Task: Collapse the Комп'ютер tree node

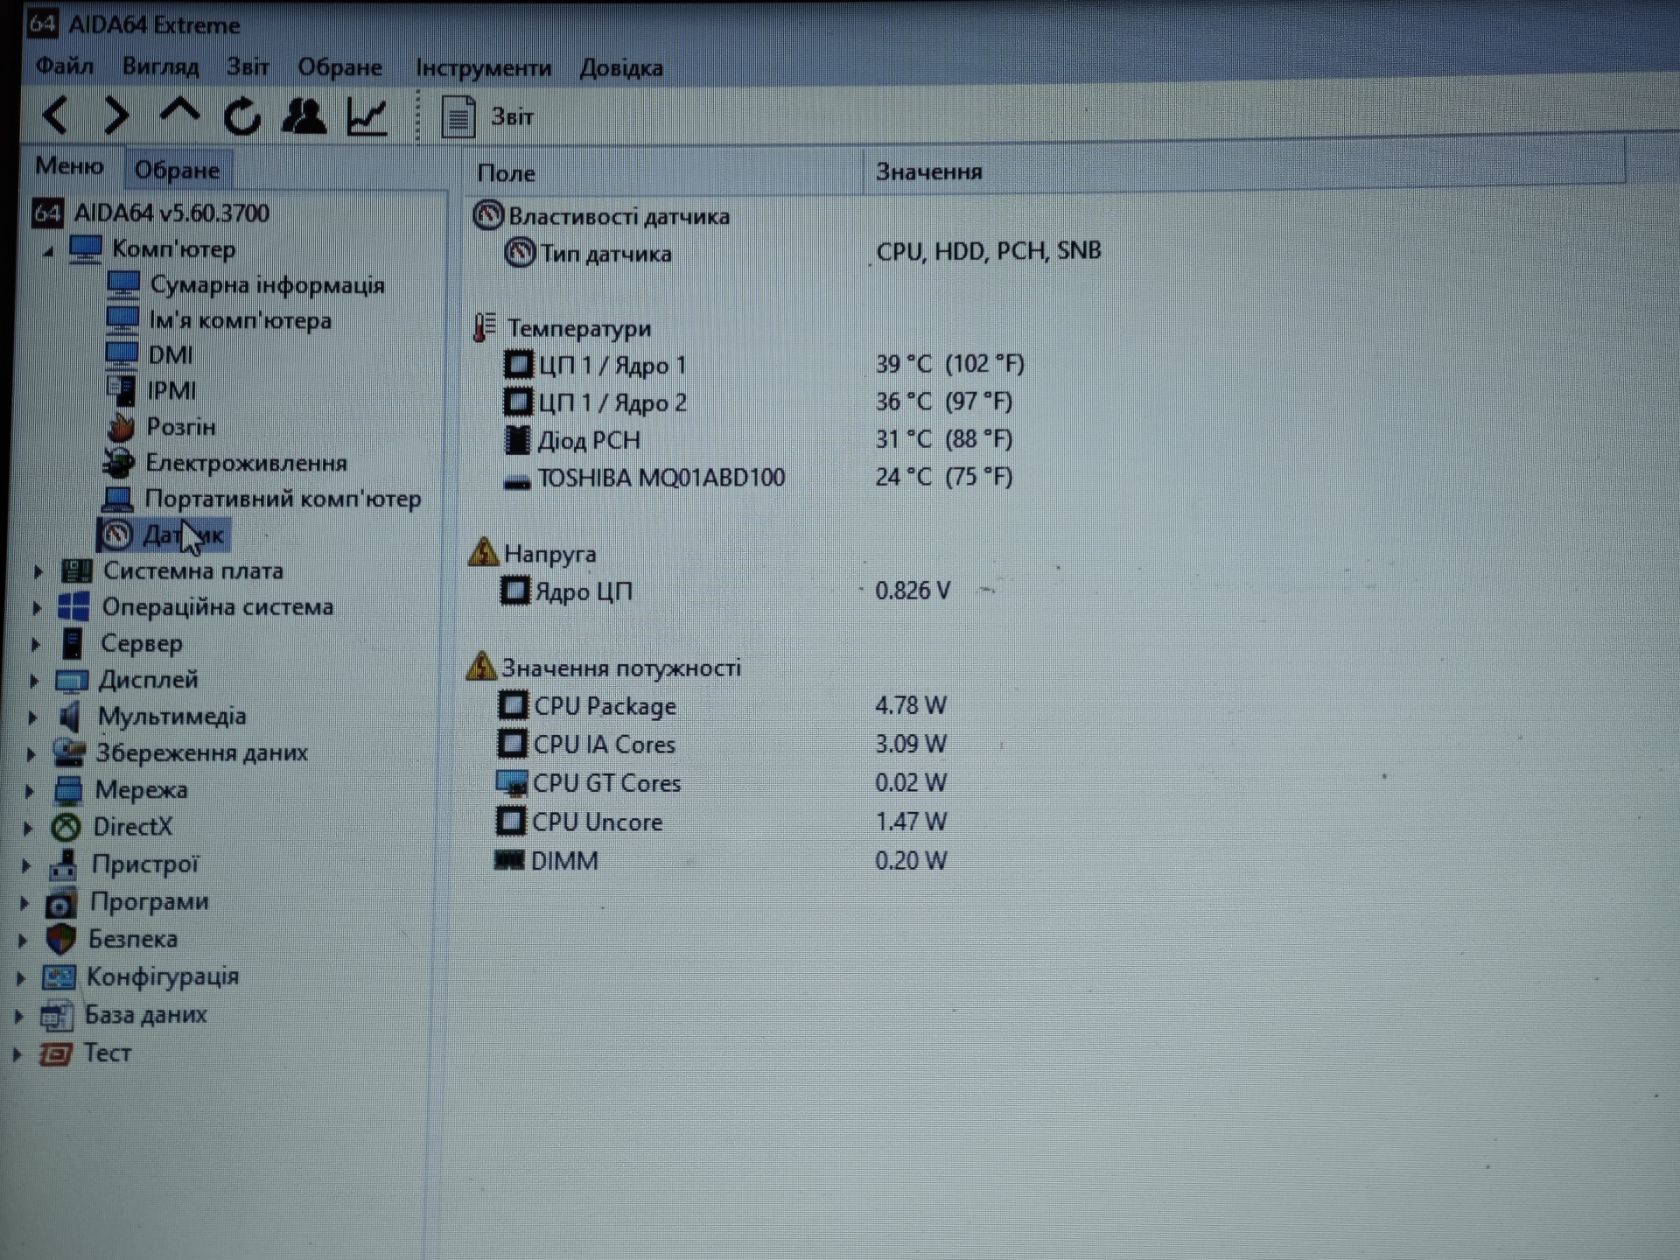Action: pyautogui.click(x=47, y=250)
